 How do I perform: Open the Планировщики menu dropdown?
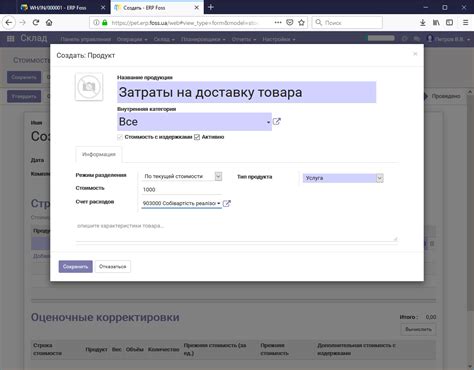(x=203, y=39)
